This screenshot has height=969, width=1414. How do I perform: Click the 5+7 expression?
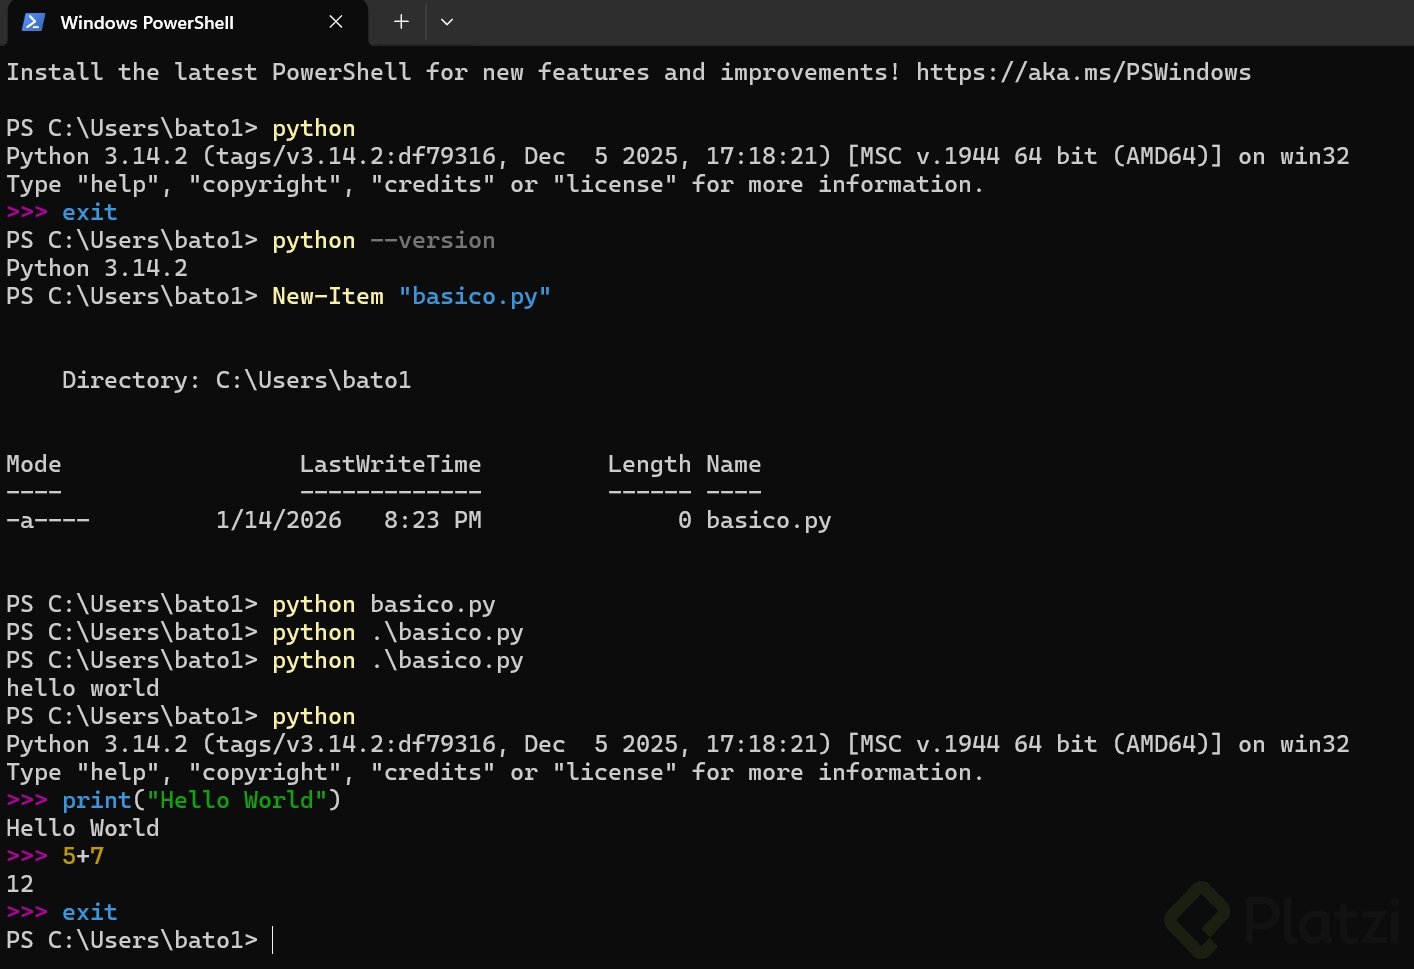[83, 857]
